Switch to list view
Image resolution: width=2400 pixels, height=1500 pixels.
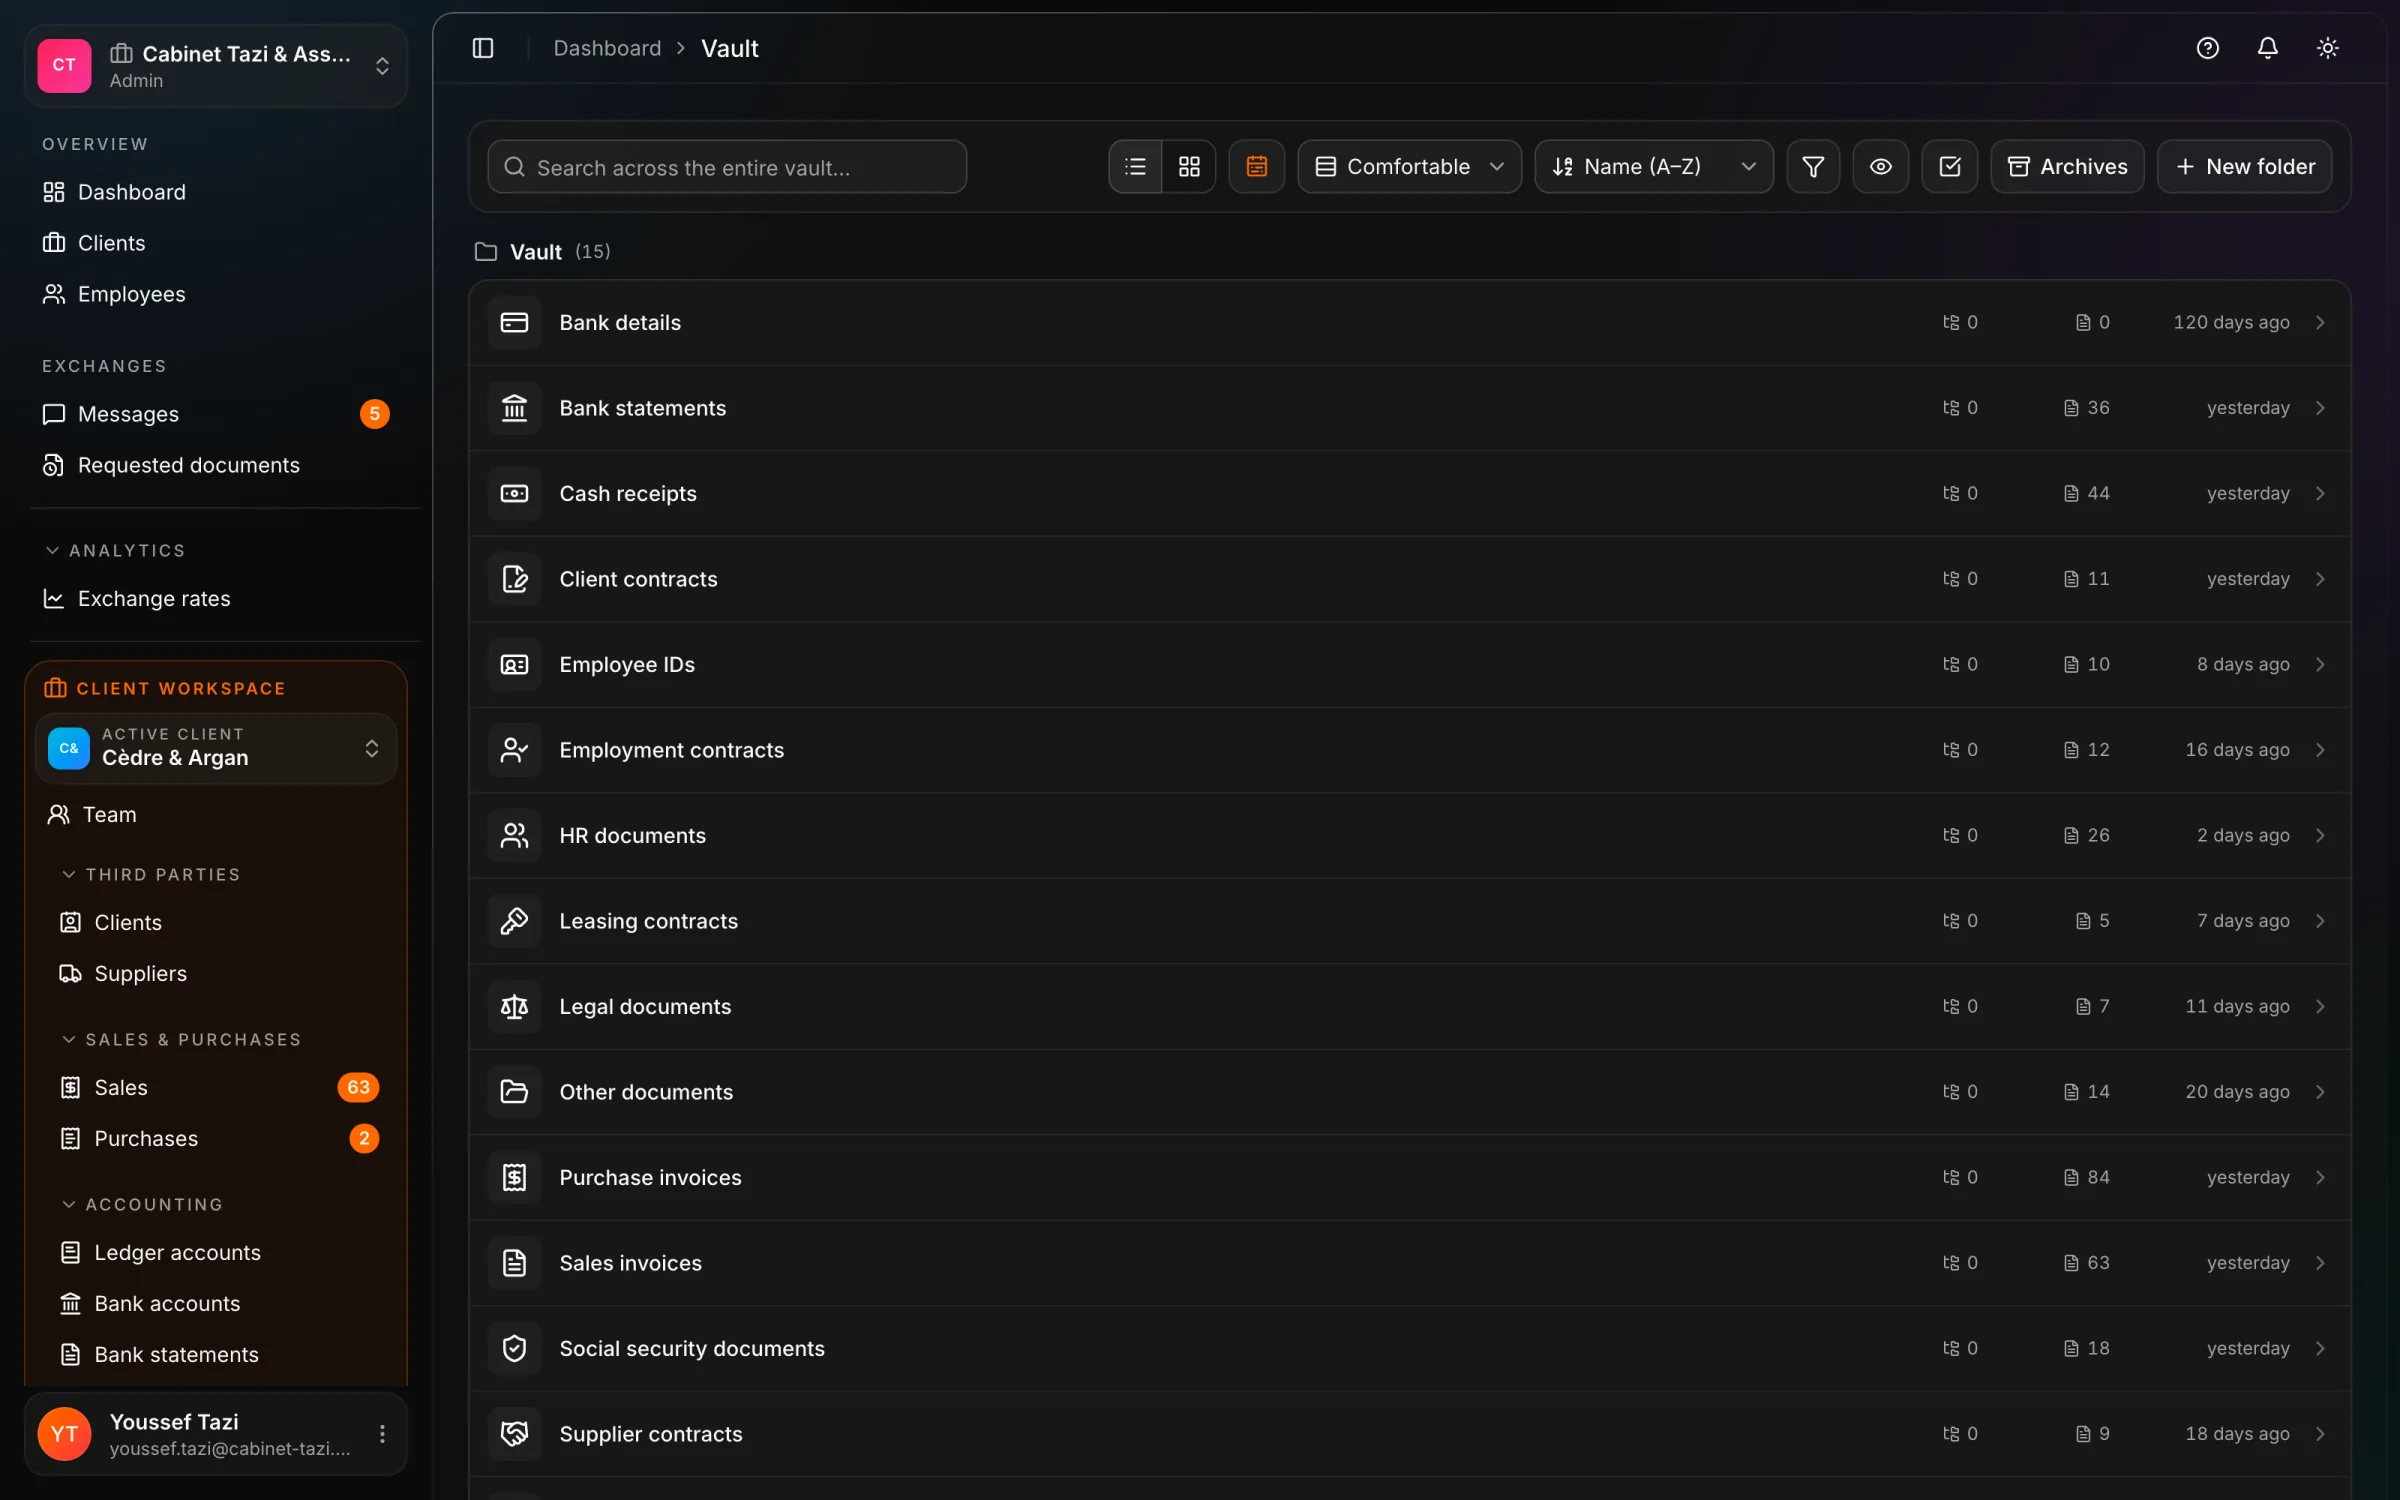tap(1135, 167)
